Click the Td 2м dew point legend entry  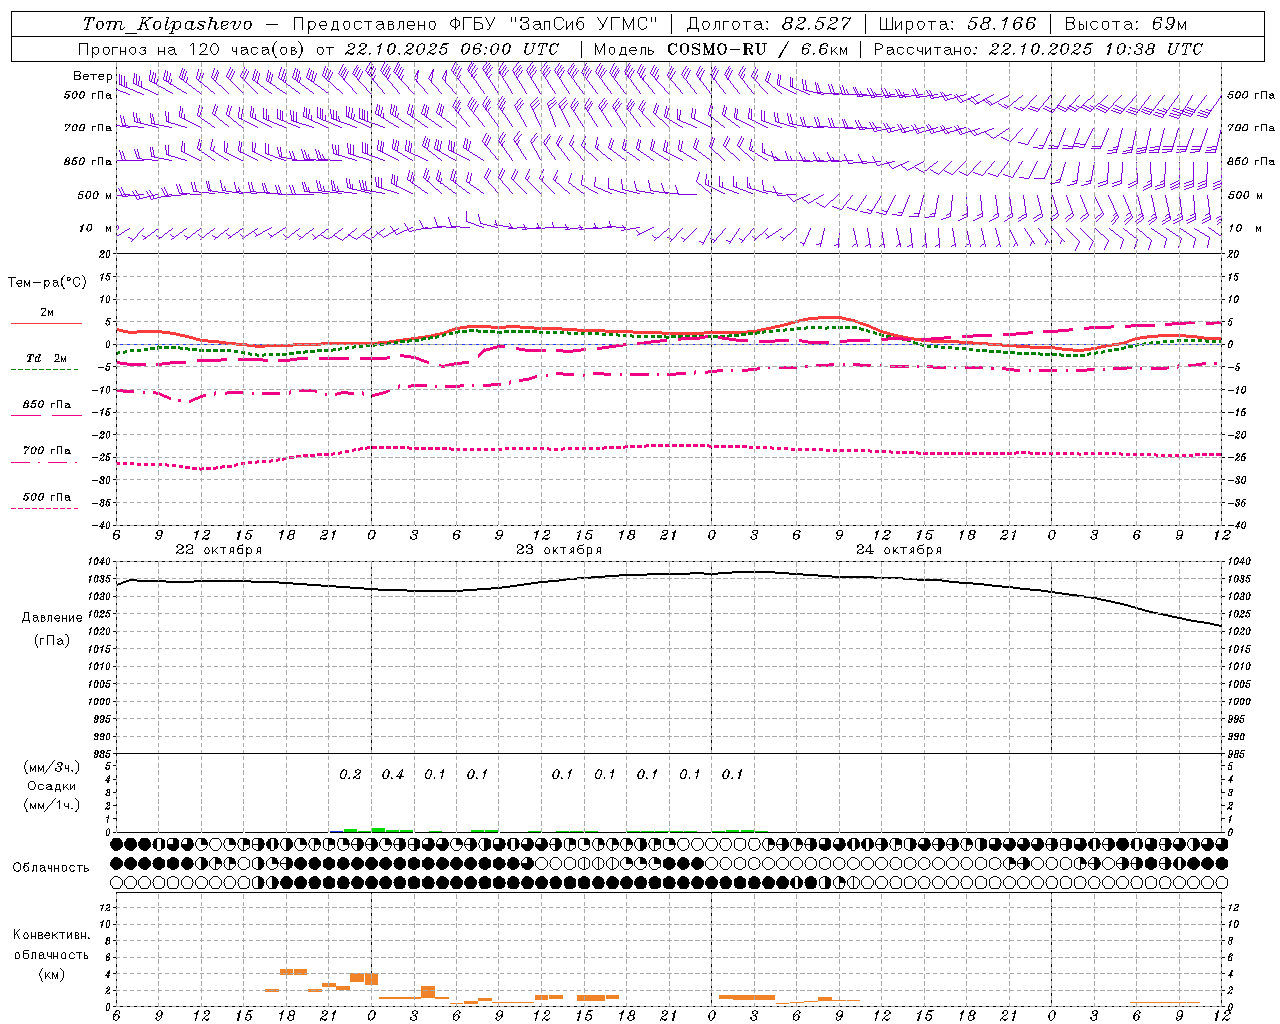(x=47, y=358)
